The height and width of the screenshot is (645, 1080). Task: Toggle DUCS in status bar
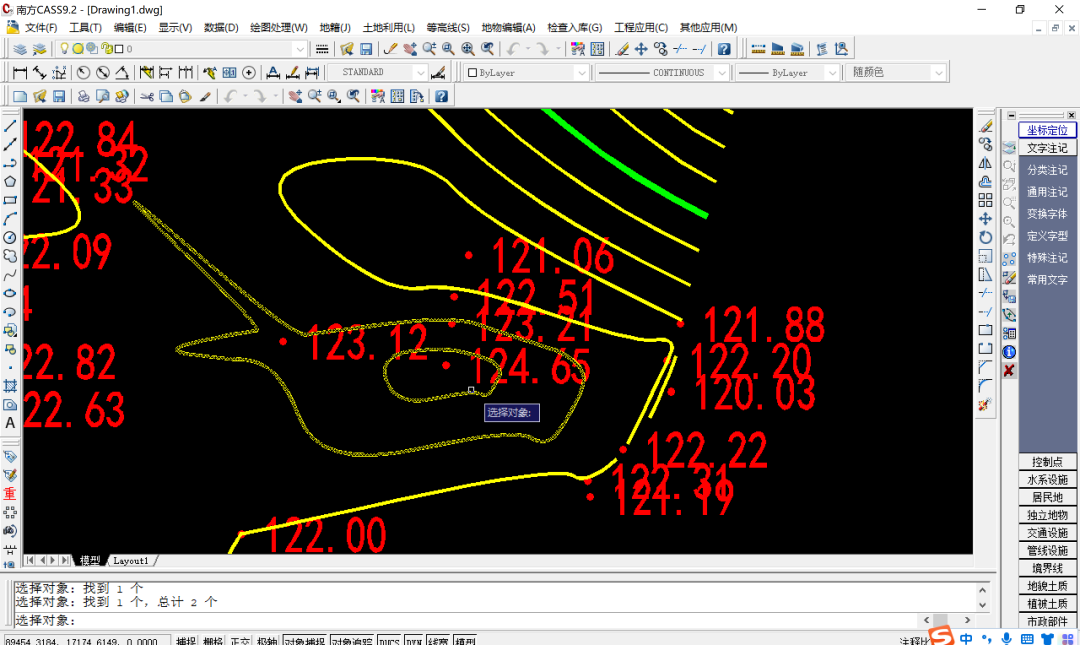(x=389, y=641)
